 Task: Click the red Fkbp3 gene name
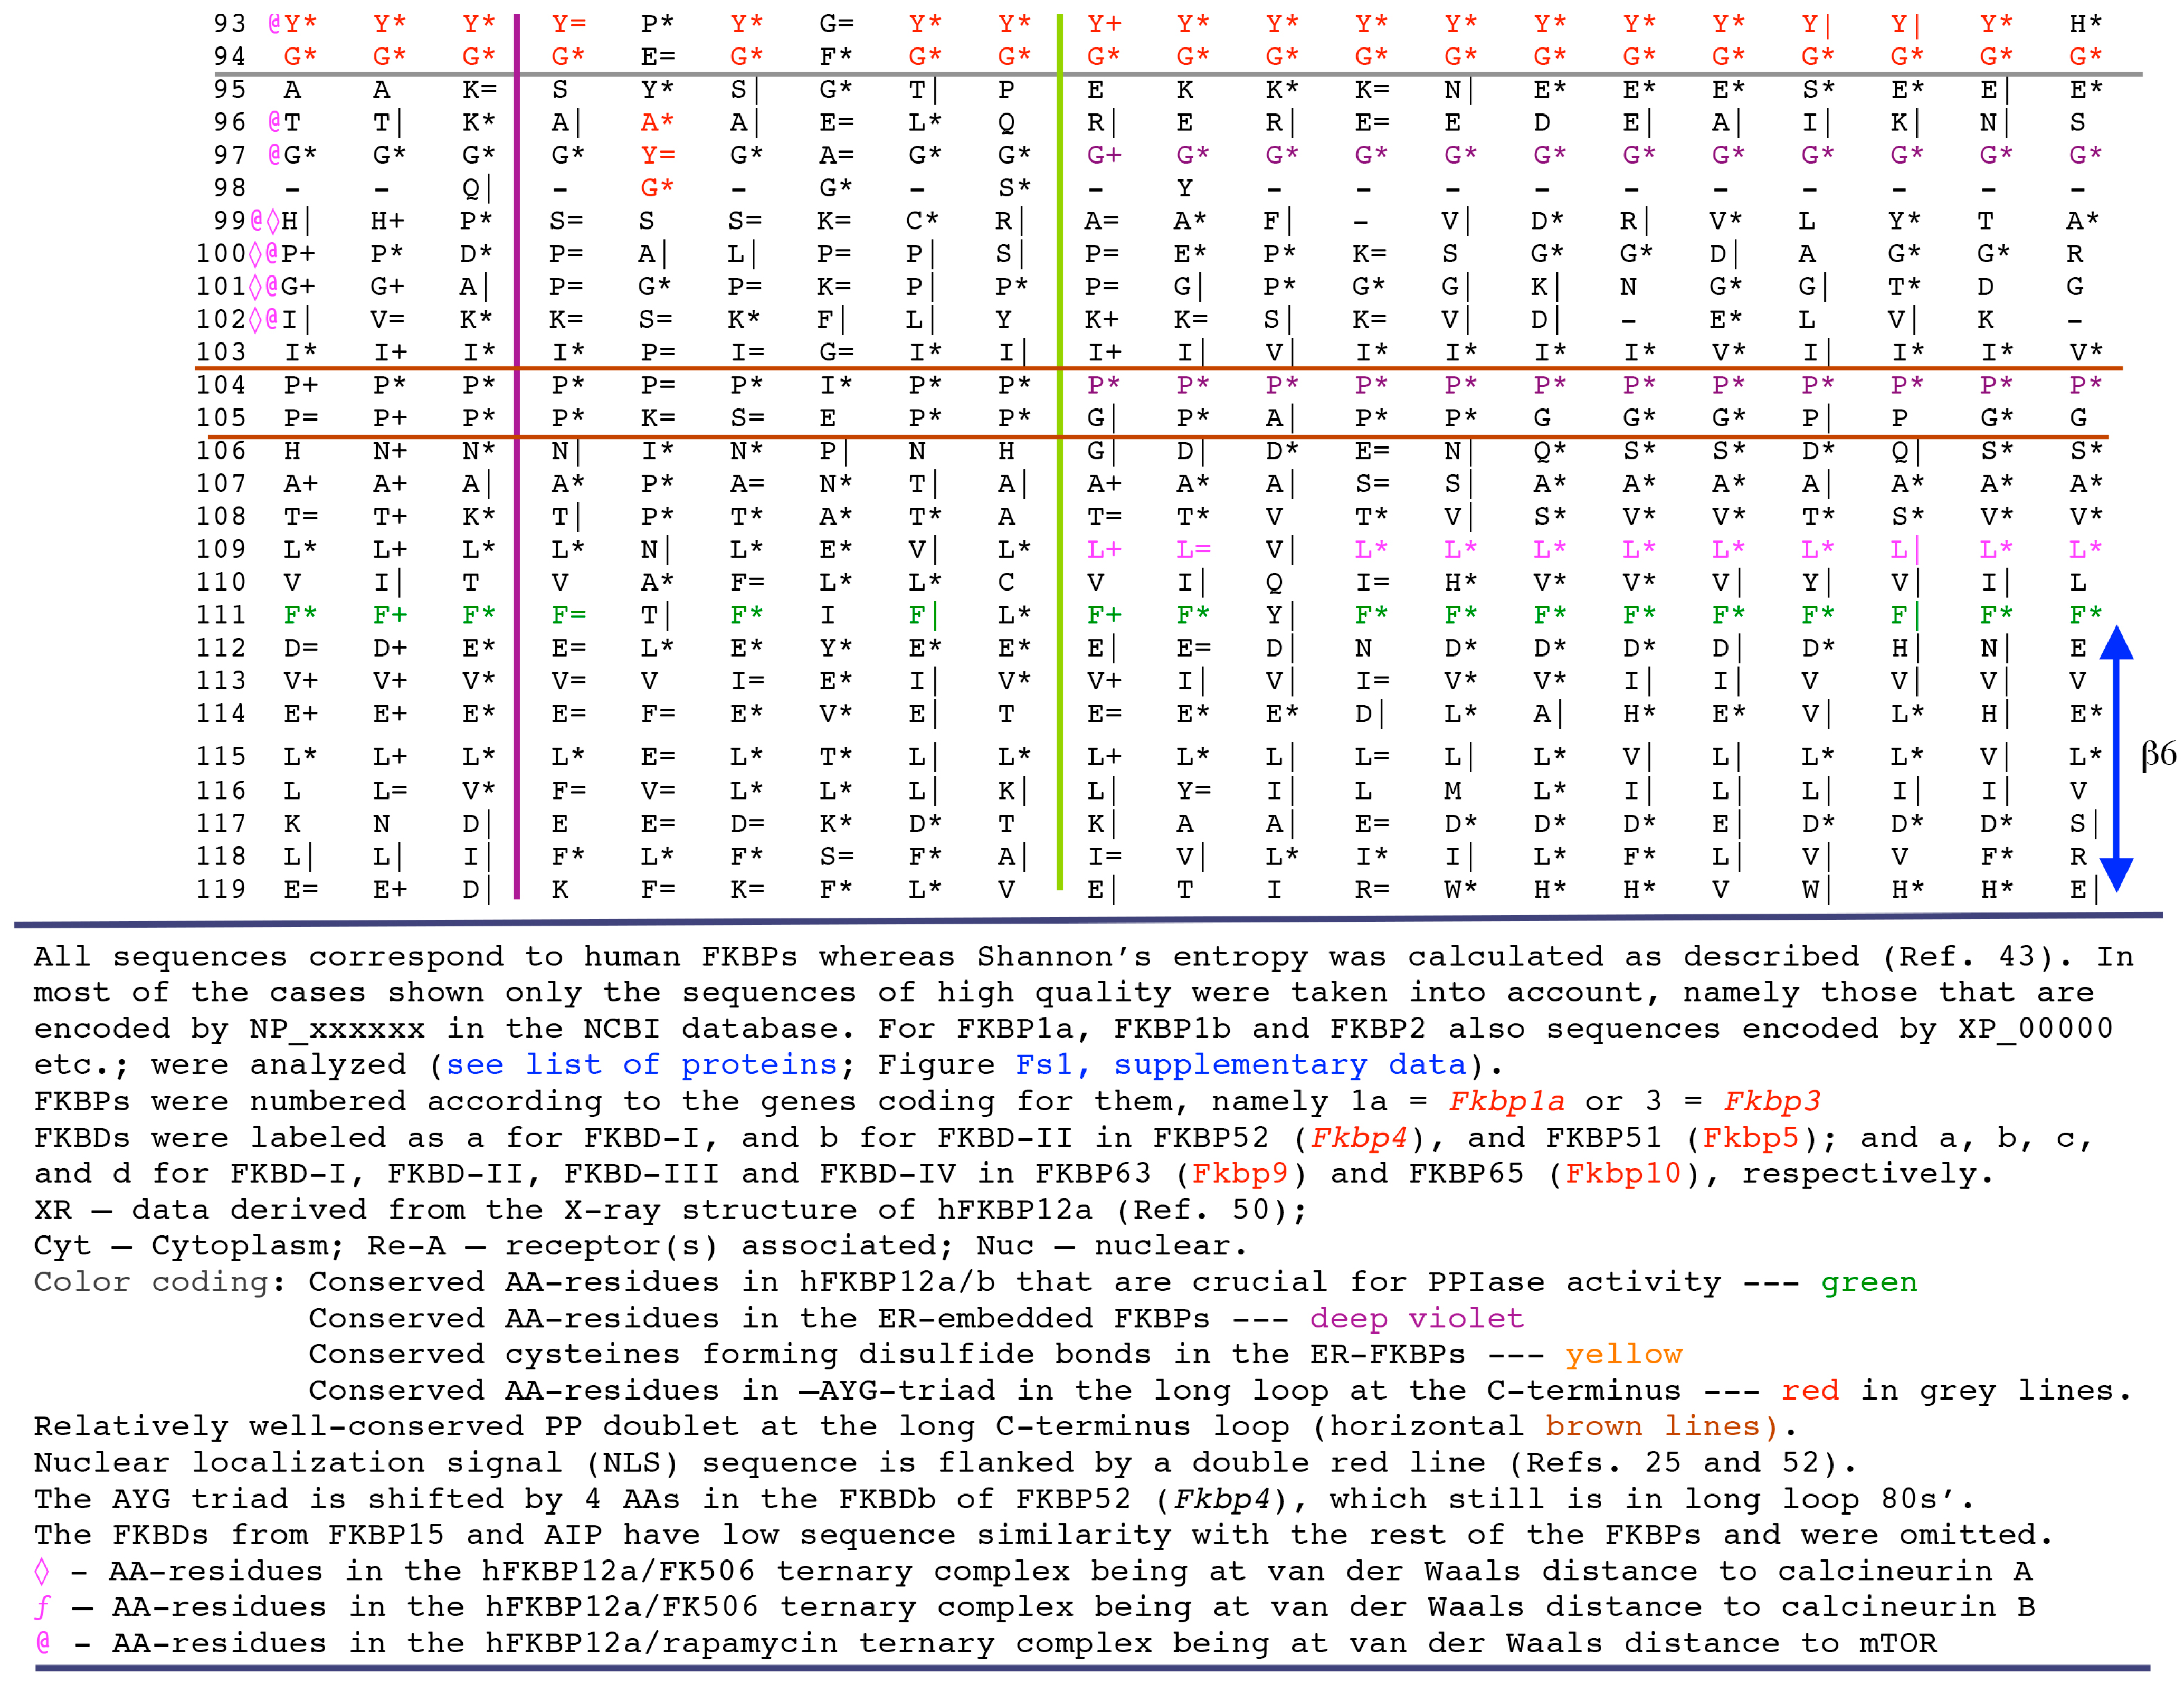pyautogui.click(x=1771, y=1102)
